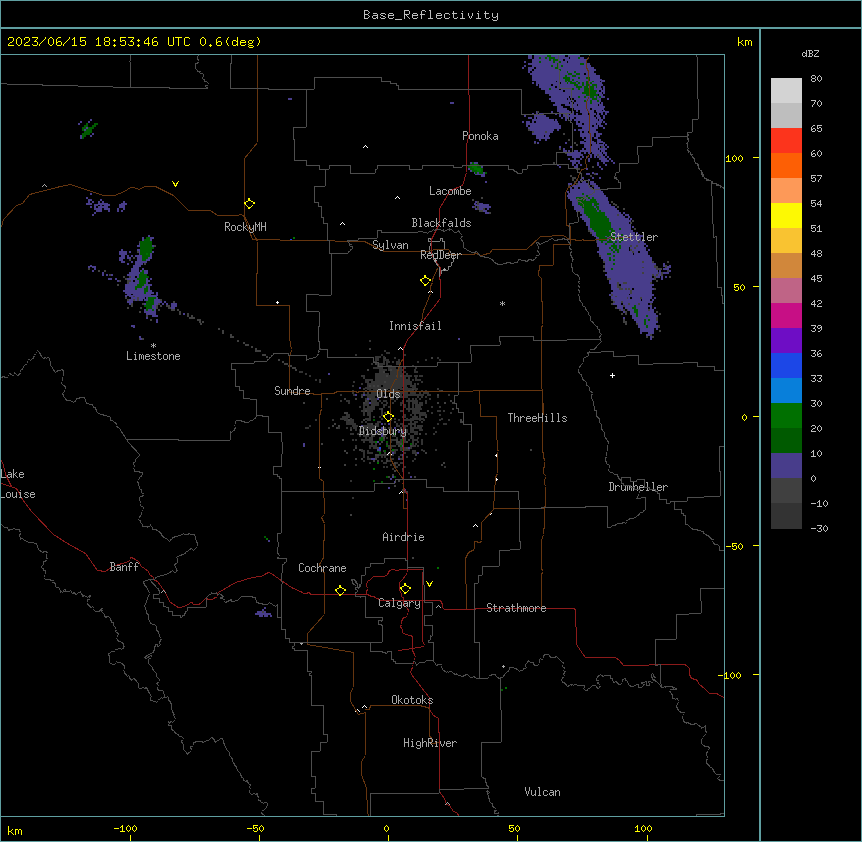Screen dimensions: 862x842
Task: Click the asterisk marker east of Innisfail
Action: [x=502, y=303]
